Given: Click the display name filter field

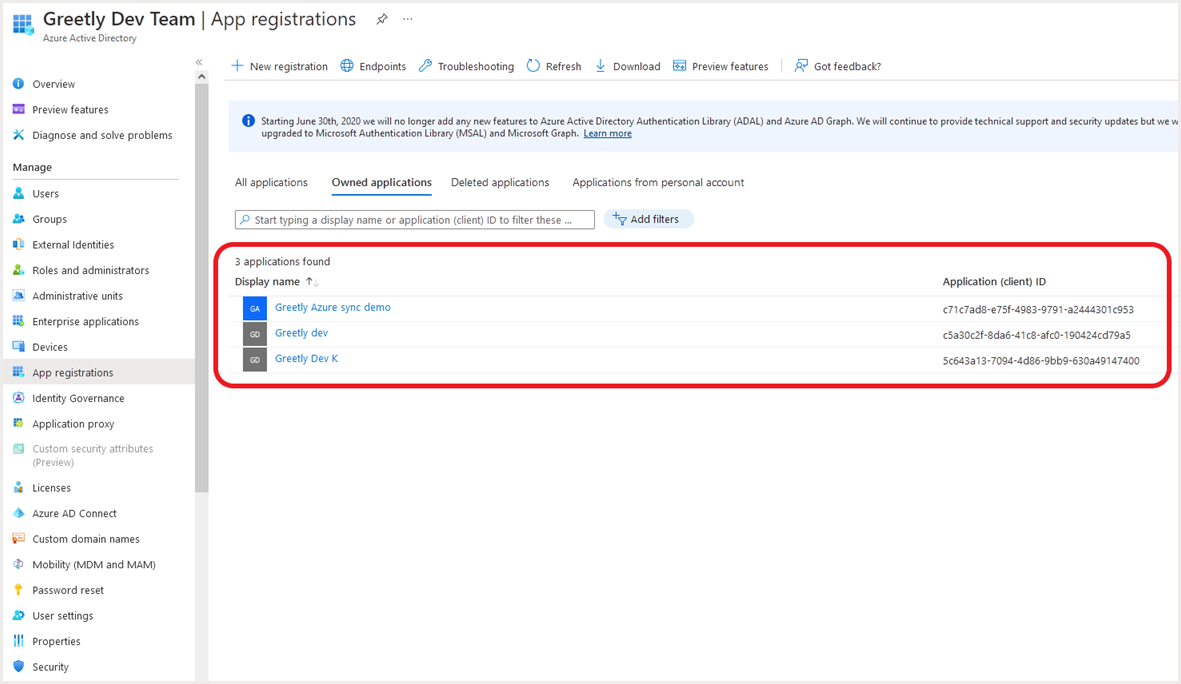Looking at the screenshot, I should (x=414, y=218).
